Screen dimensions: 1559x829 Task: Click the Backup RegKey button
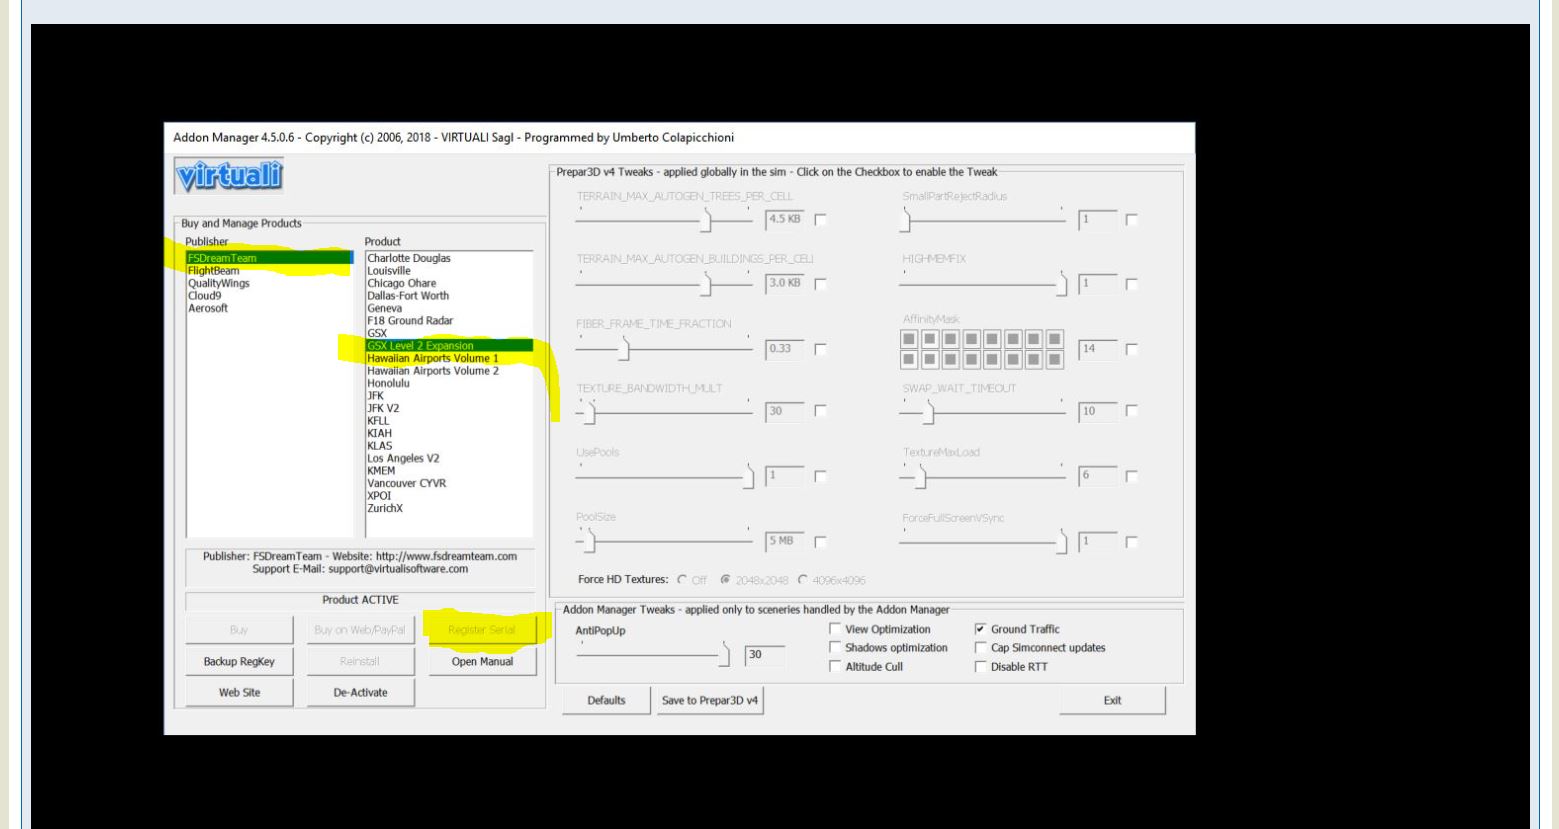pyautogui.click(x=239, y=662)
